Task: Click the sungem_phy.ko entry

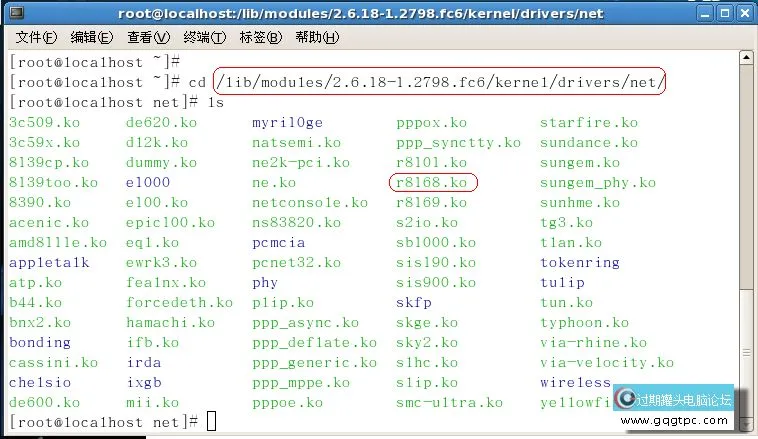Action: tap(598, 183)
